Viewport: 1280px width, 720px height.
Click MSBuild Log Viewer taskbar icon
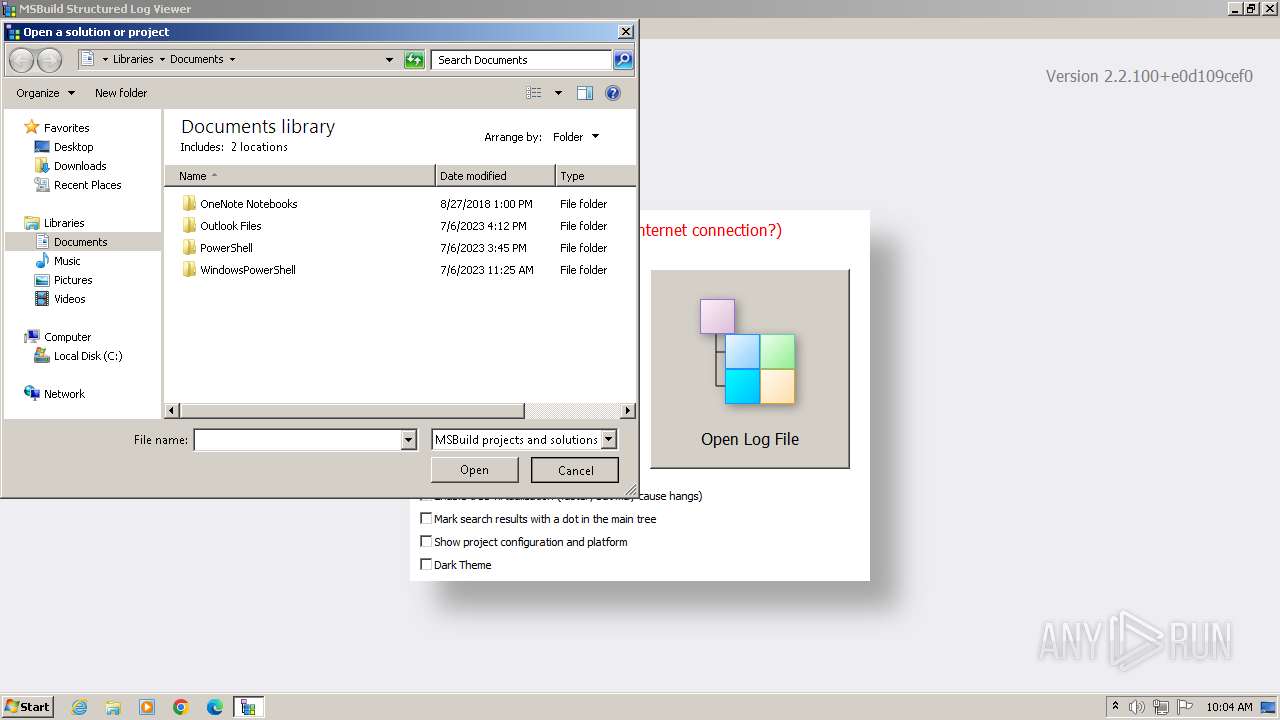[248, 707]
